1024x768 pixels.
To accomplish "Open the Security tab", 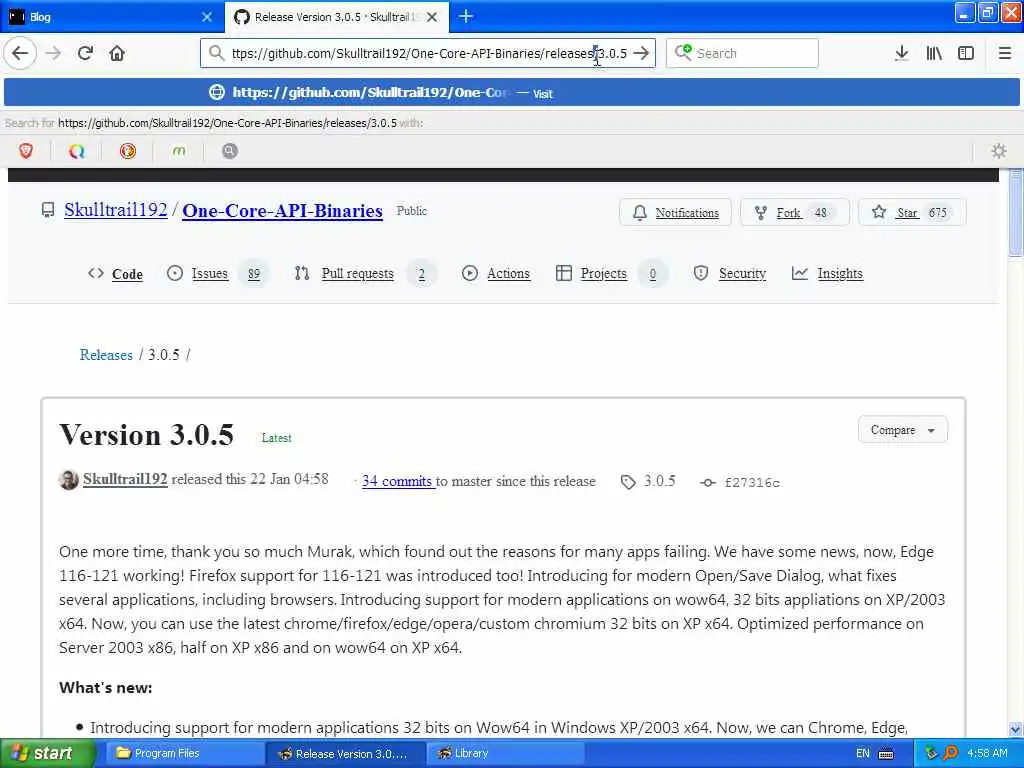I will coord(730,274).
